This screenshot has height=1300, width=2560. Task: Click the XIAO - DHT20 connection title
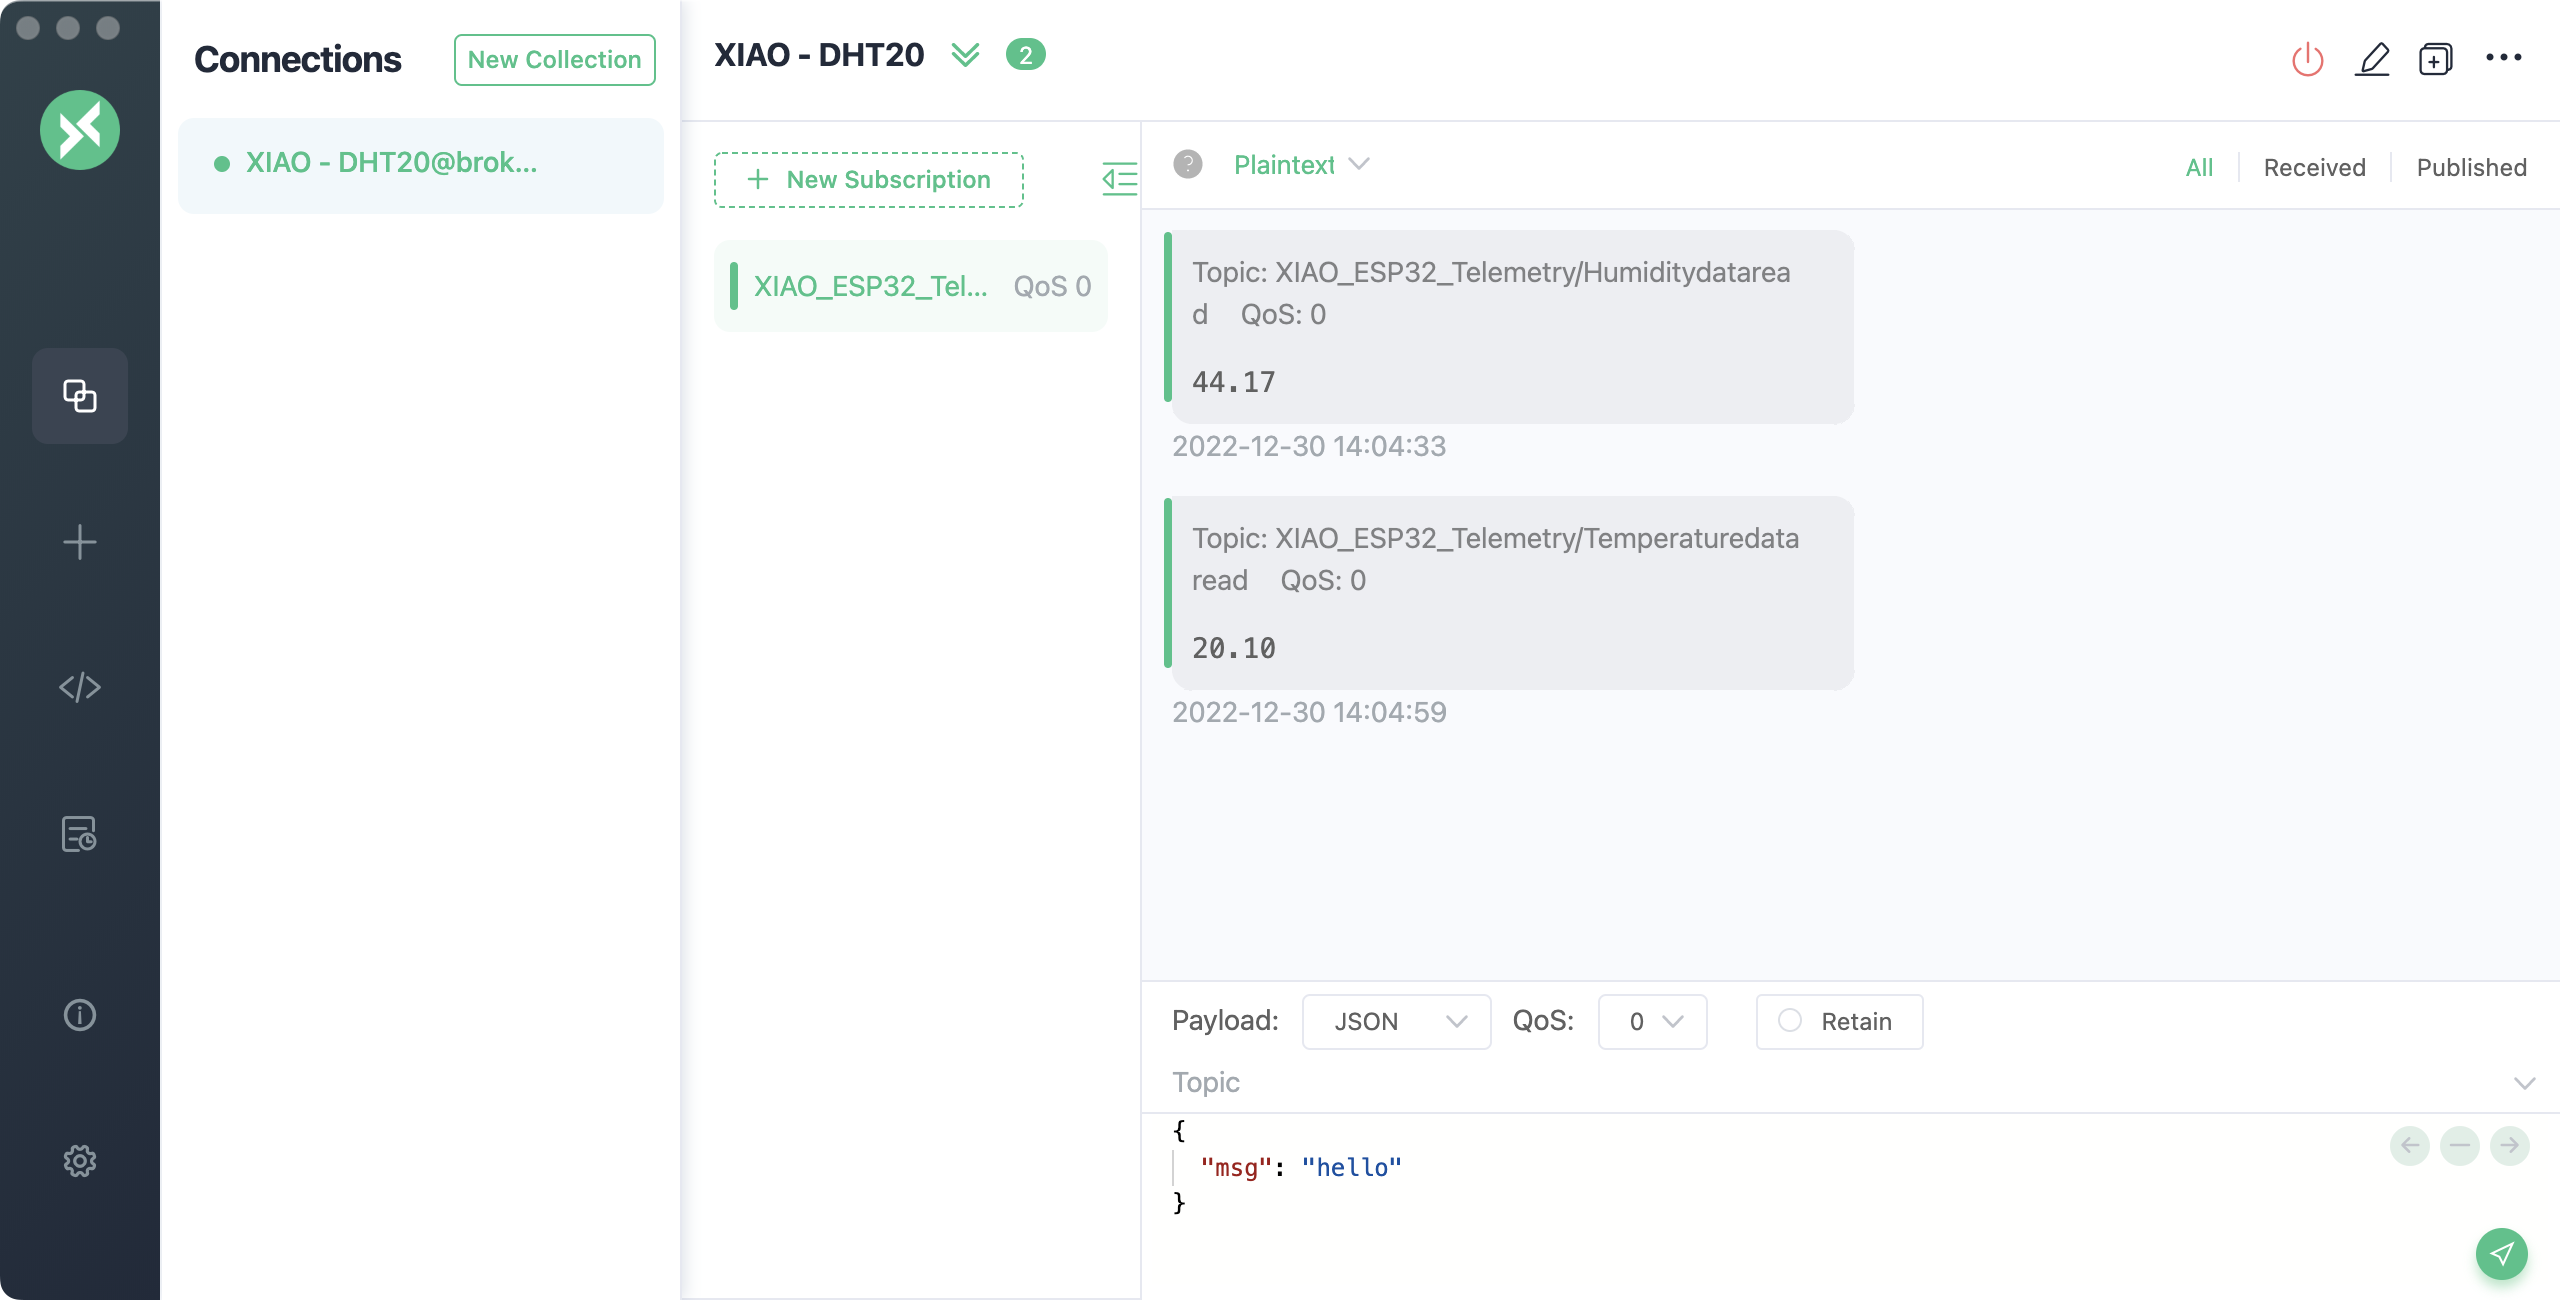point(819,55)
